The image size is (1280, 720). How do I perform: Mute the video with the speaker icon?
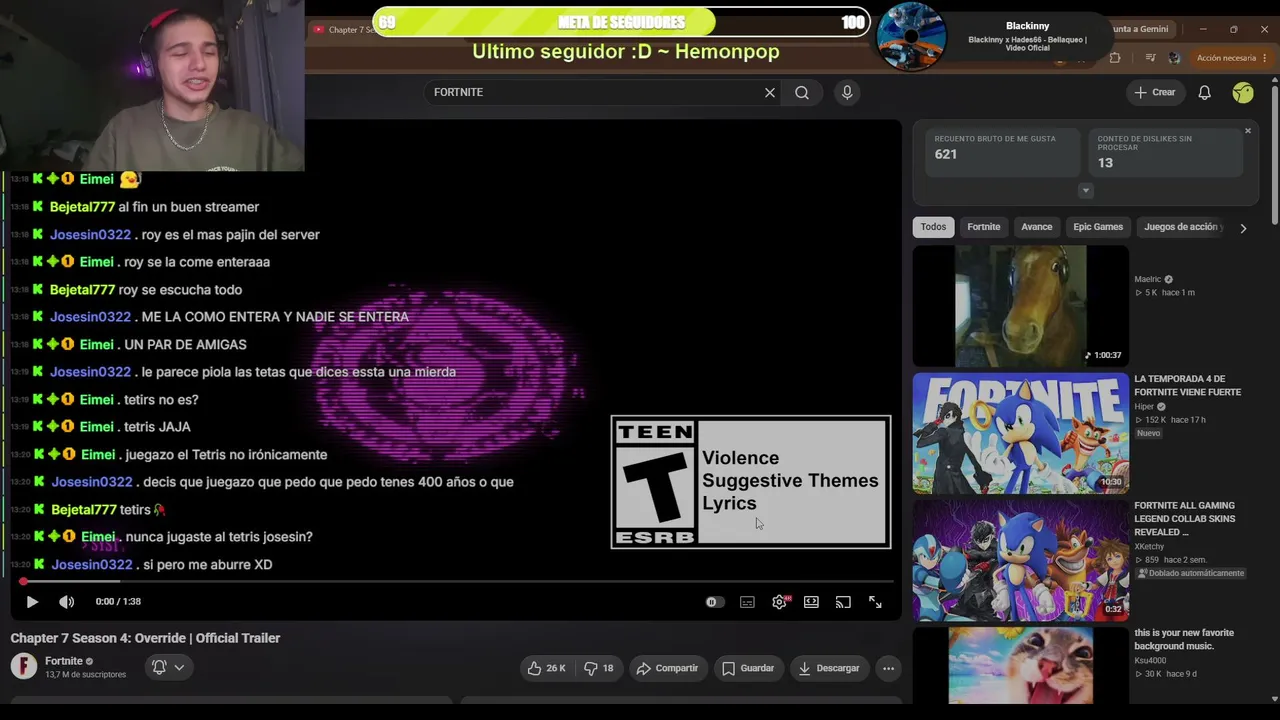(66, 602)
